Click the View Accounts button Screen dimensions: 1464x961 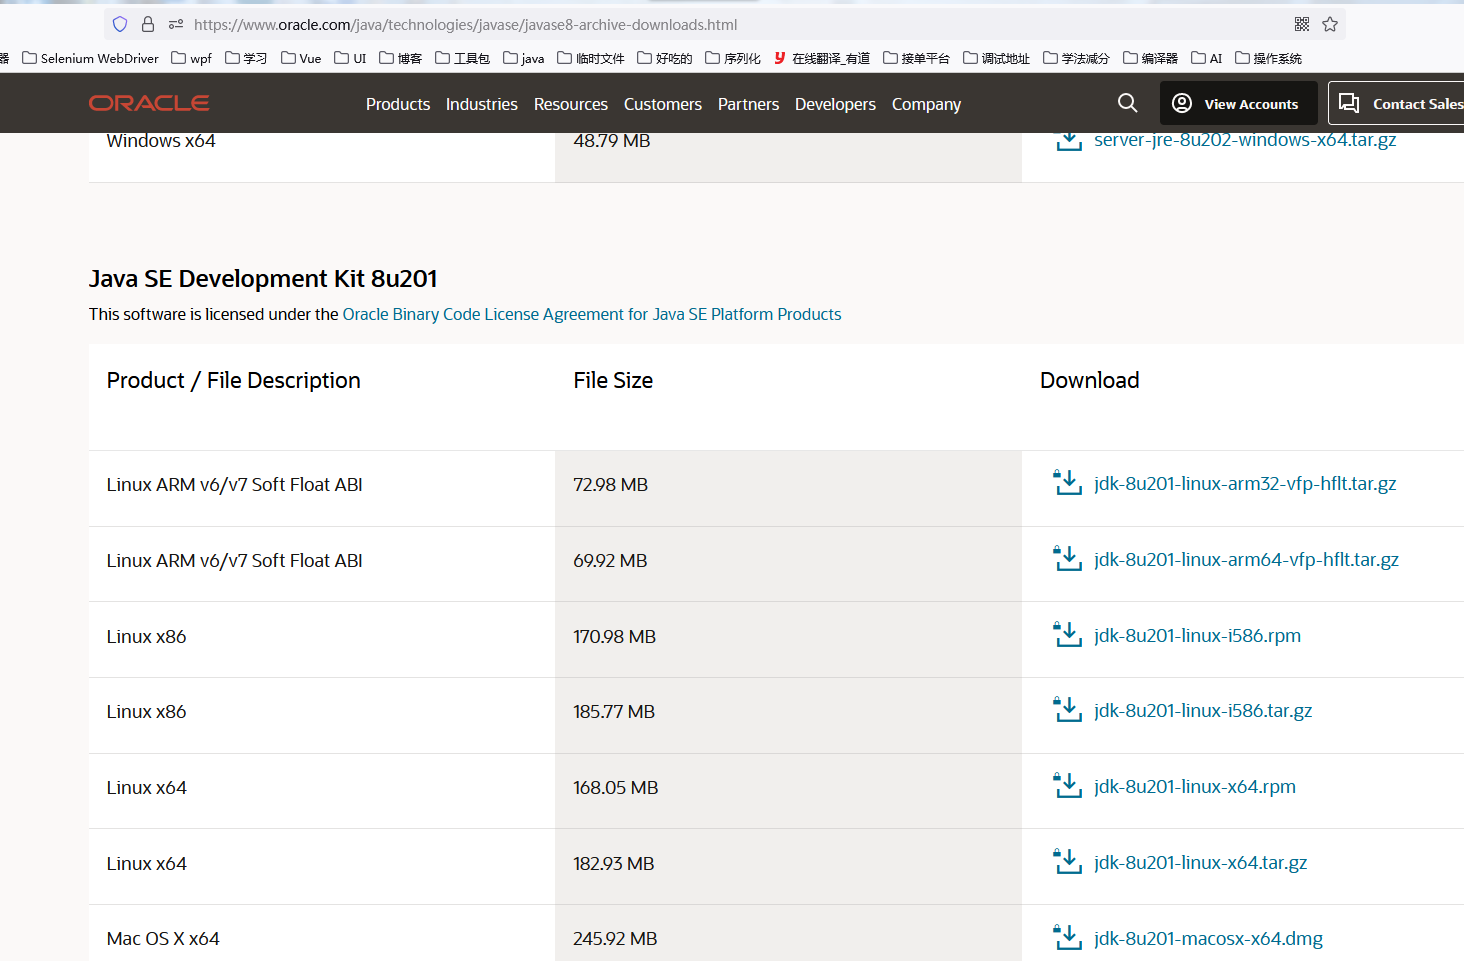coord(1236,103)
